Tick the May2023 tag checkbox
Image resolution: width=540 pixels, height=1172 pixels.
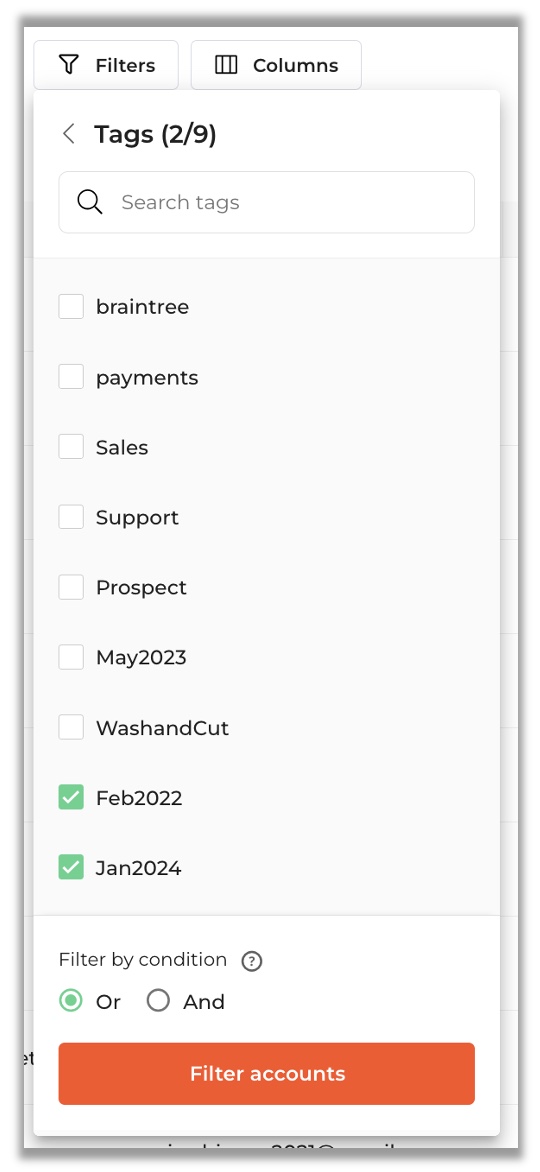tap(71, 658)
